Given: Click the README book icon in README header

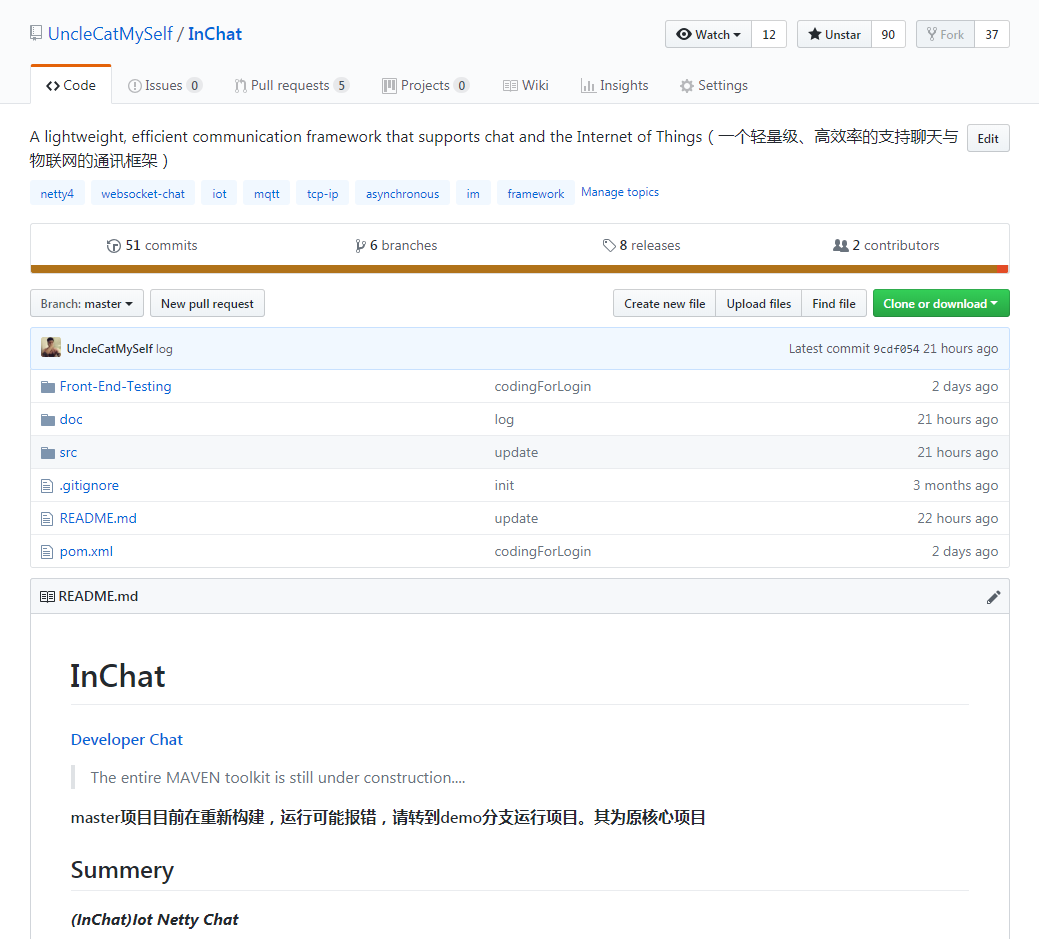Looking at the screenshot, I should 47,596.
